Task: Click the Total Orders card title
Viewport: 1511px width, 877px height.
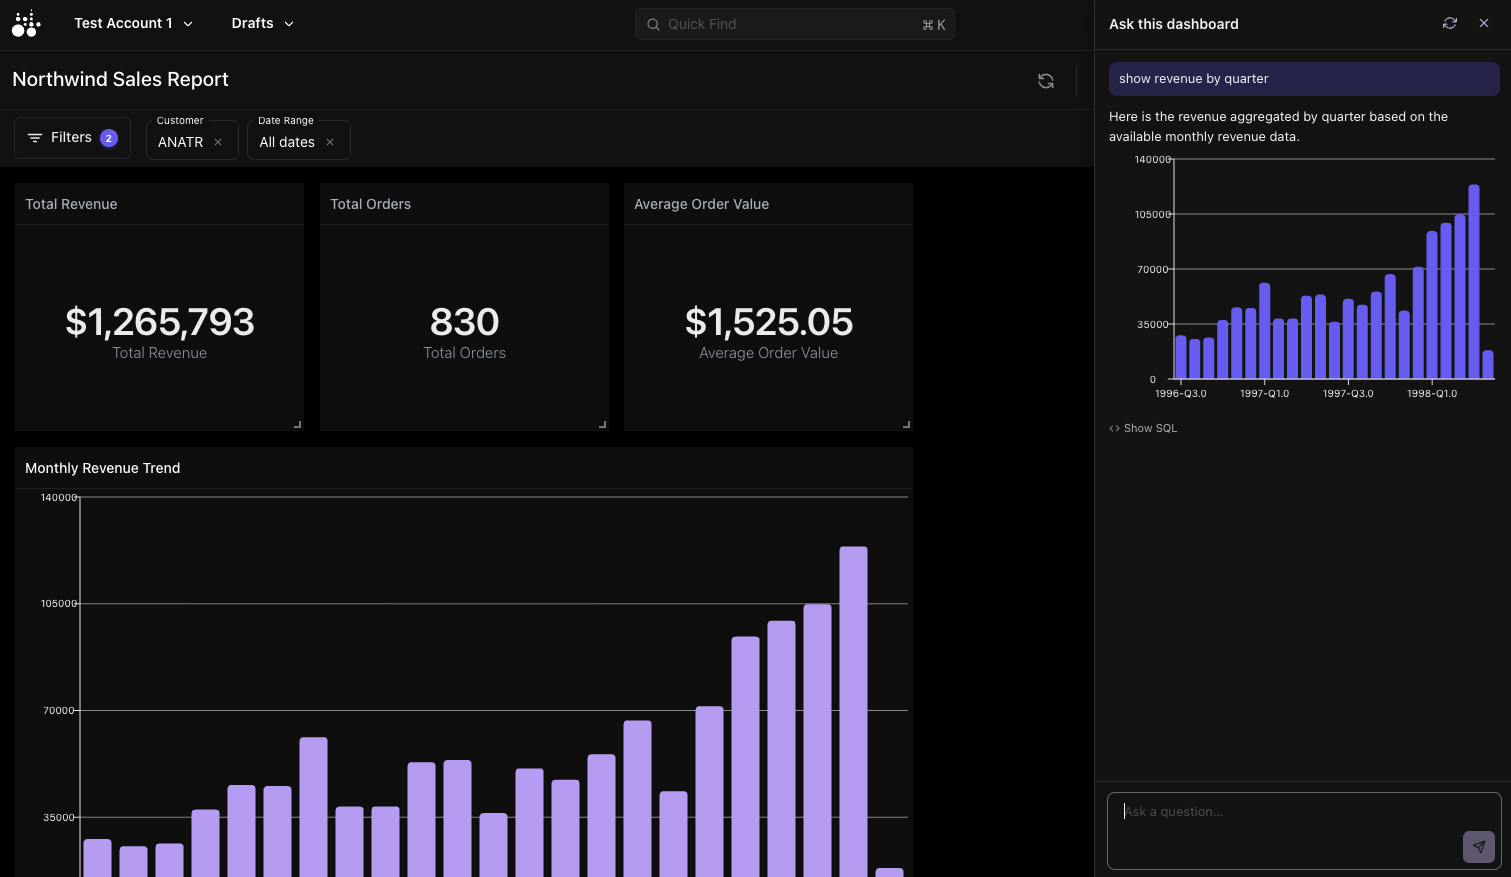Action: [x=371, y=204]
